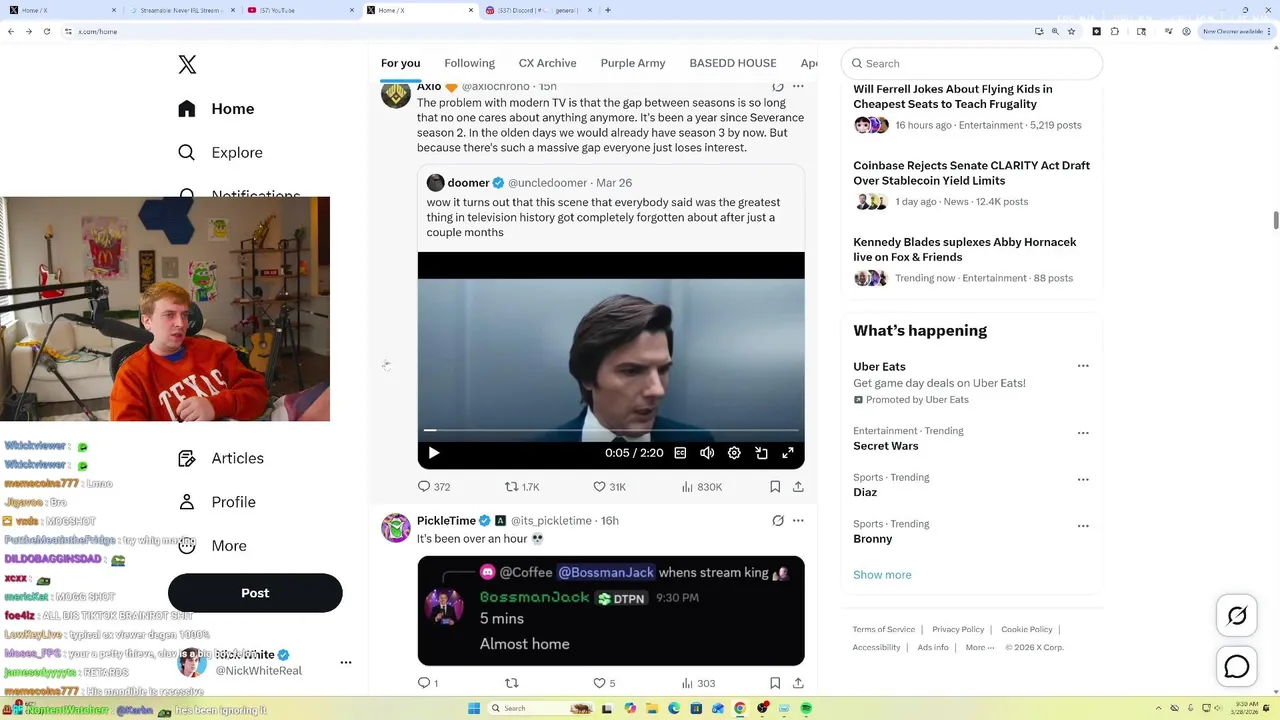The image size is (1280, 720).
Task: Open the Grok floating button
Action: tap(1237, 616)
